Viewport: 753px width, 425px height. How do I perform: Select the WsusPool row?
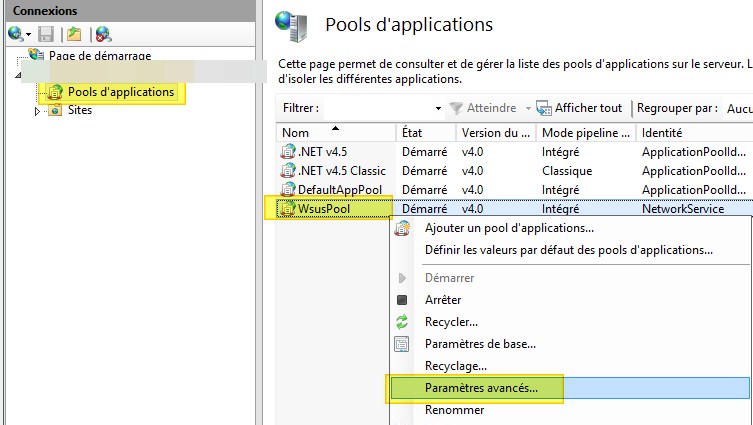point(514,209)
